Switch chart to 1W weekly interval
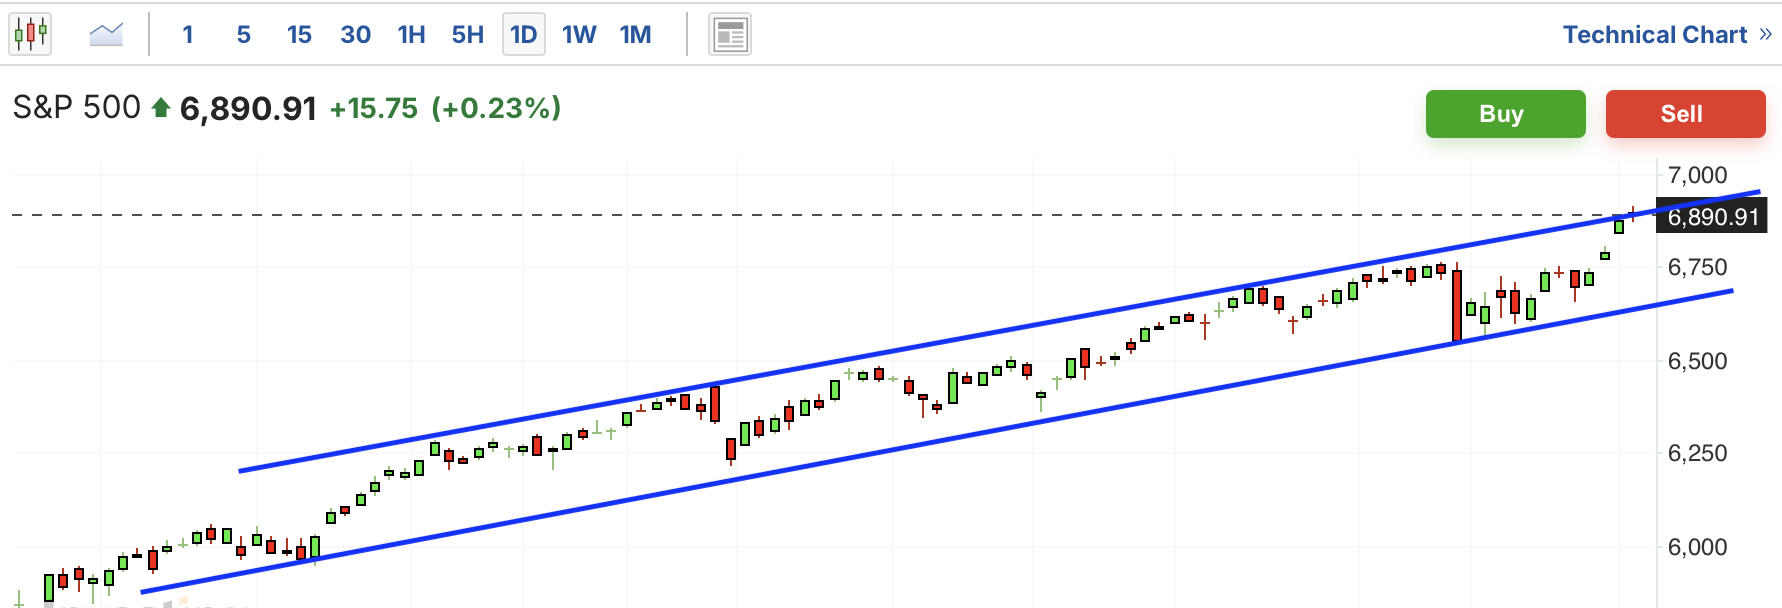This screenshot has width=1782, height=608. [580, 35]
